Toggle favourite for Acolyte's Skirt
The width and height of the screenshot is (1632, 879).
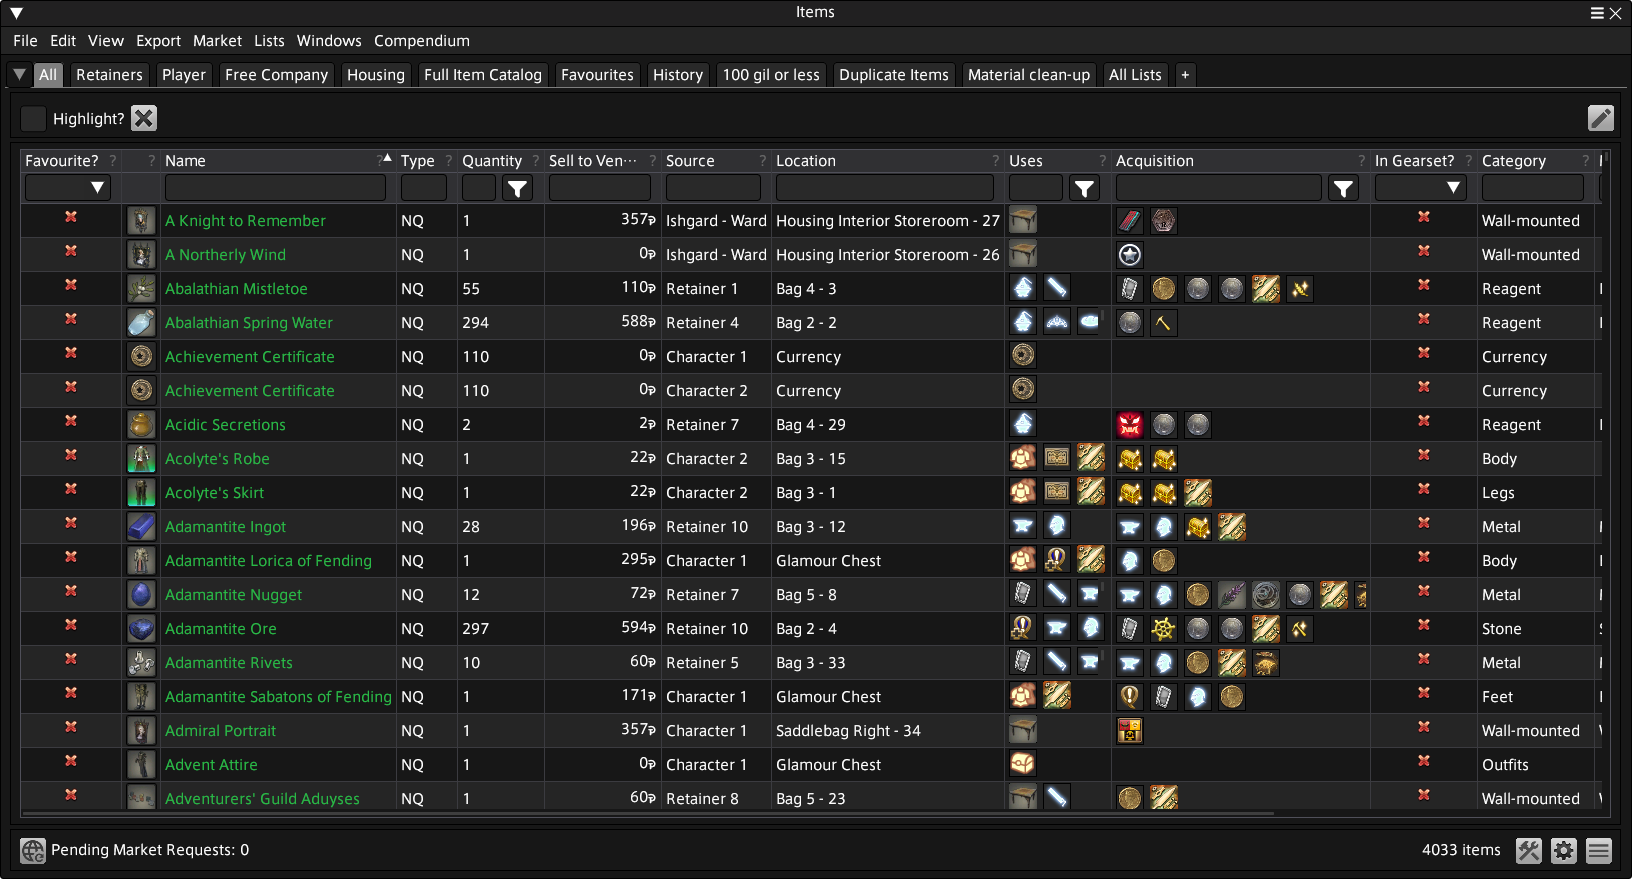(71, 489)
